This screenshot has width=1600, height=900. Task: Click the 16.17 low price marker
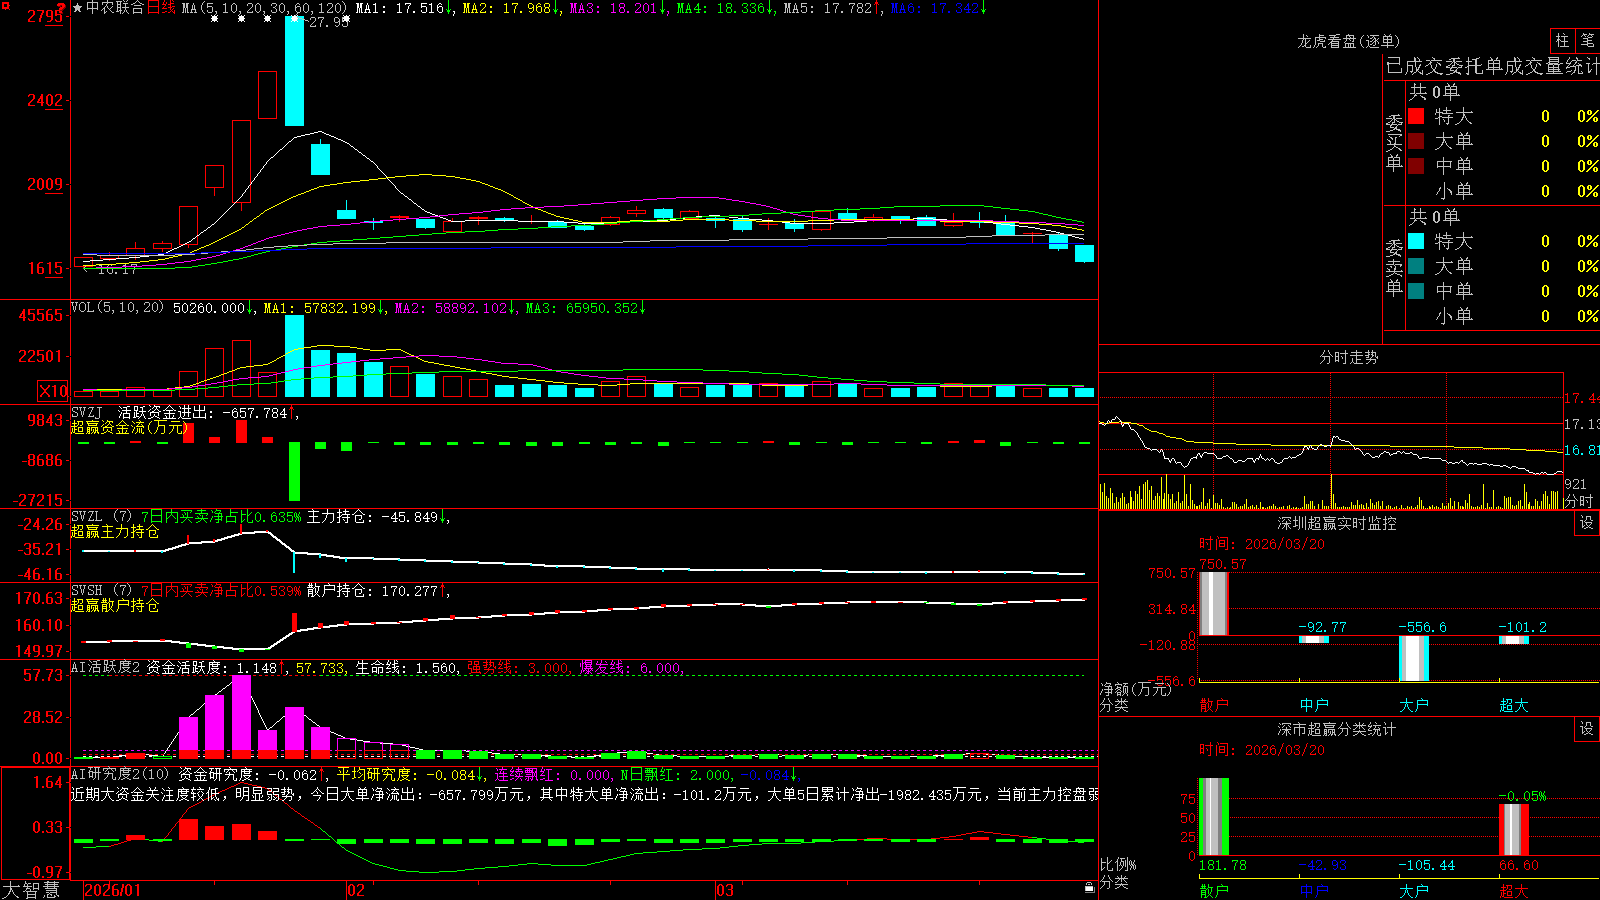pyautogui.click(x=117, y=270)
